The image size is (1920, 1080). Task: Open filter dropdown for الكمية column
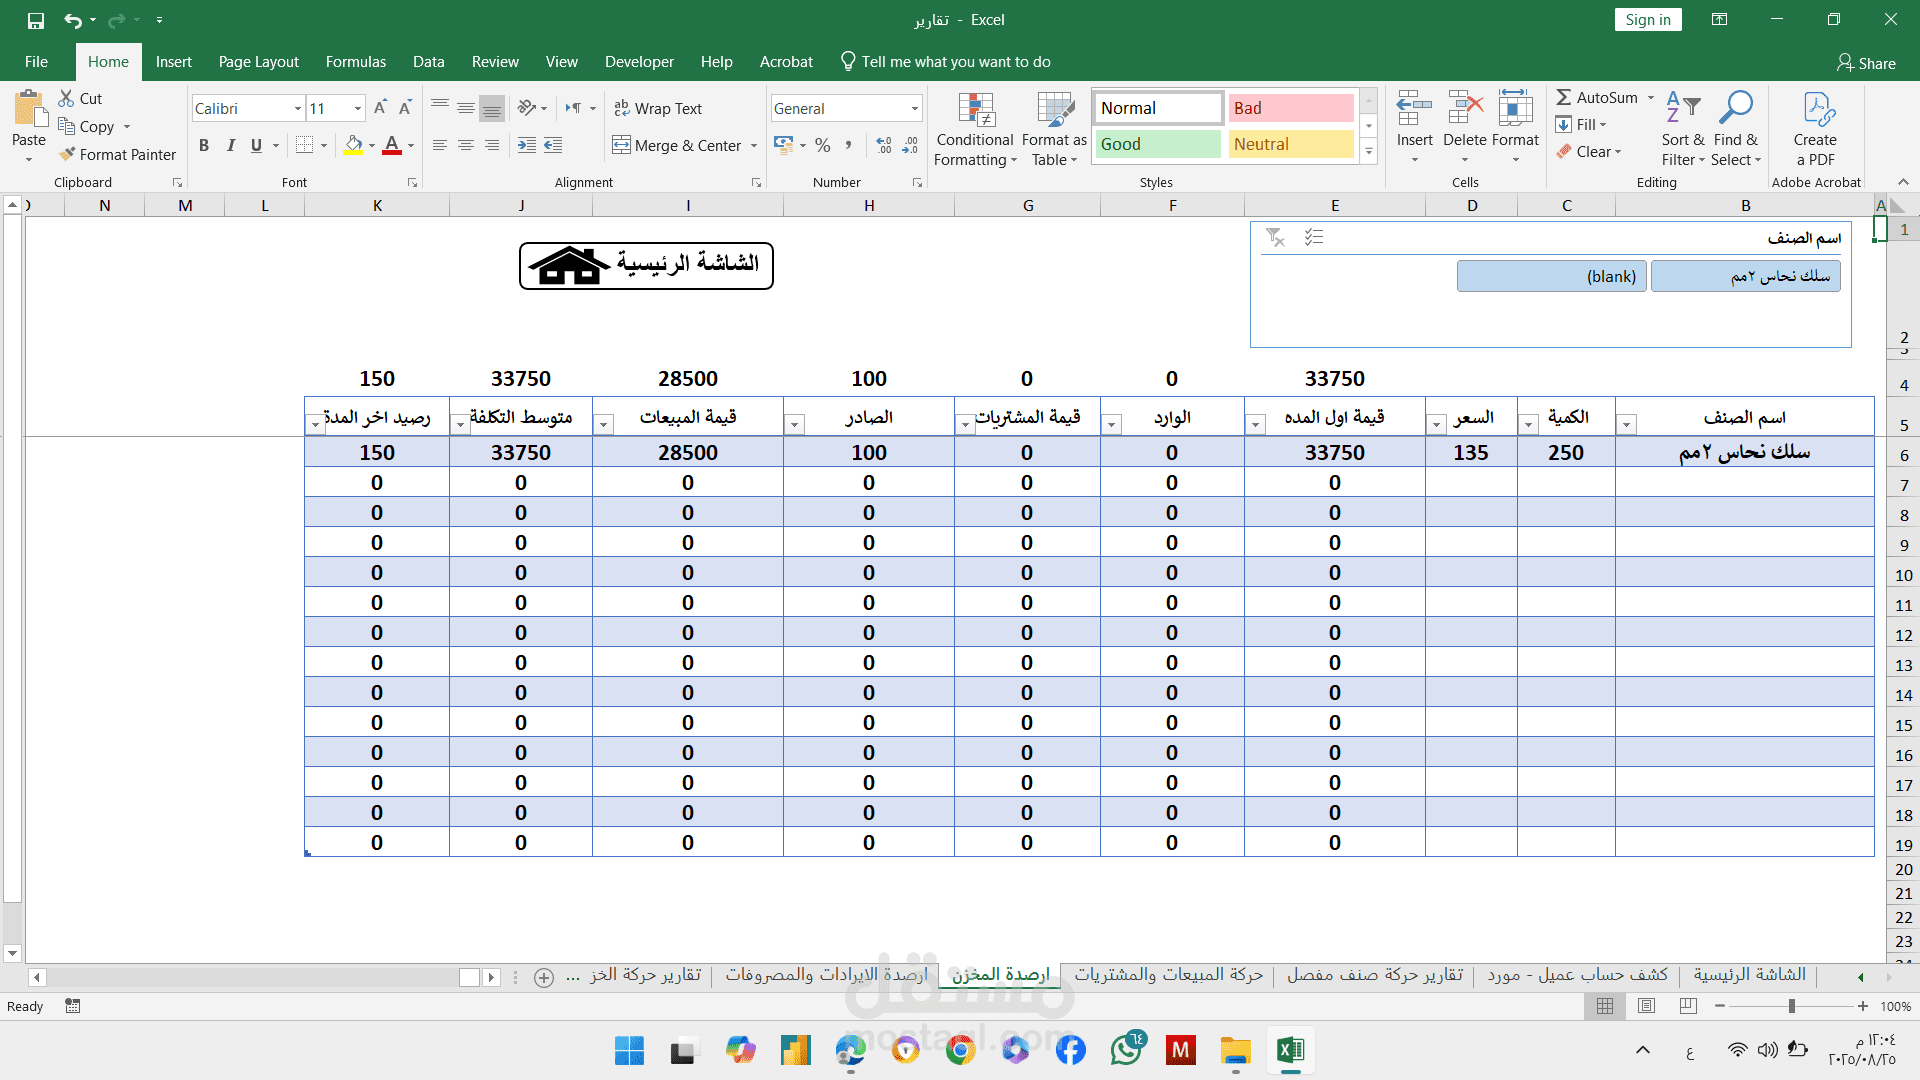[1528, 425]
